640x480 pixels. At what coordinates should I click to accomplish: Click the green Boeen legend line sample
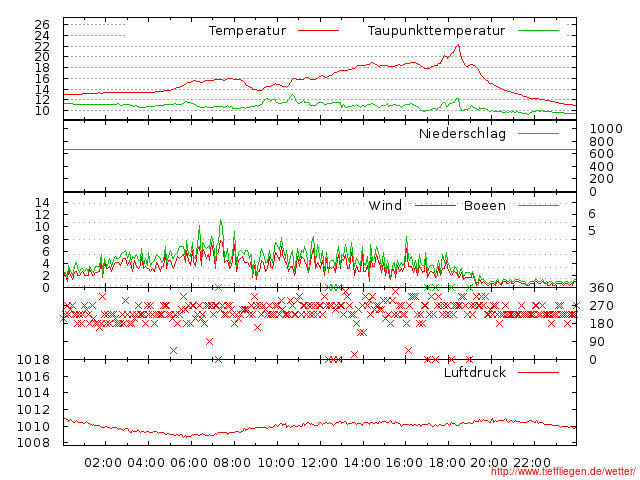tap(538, 205)
